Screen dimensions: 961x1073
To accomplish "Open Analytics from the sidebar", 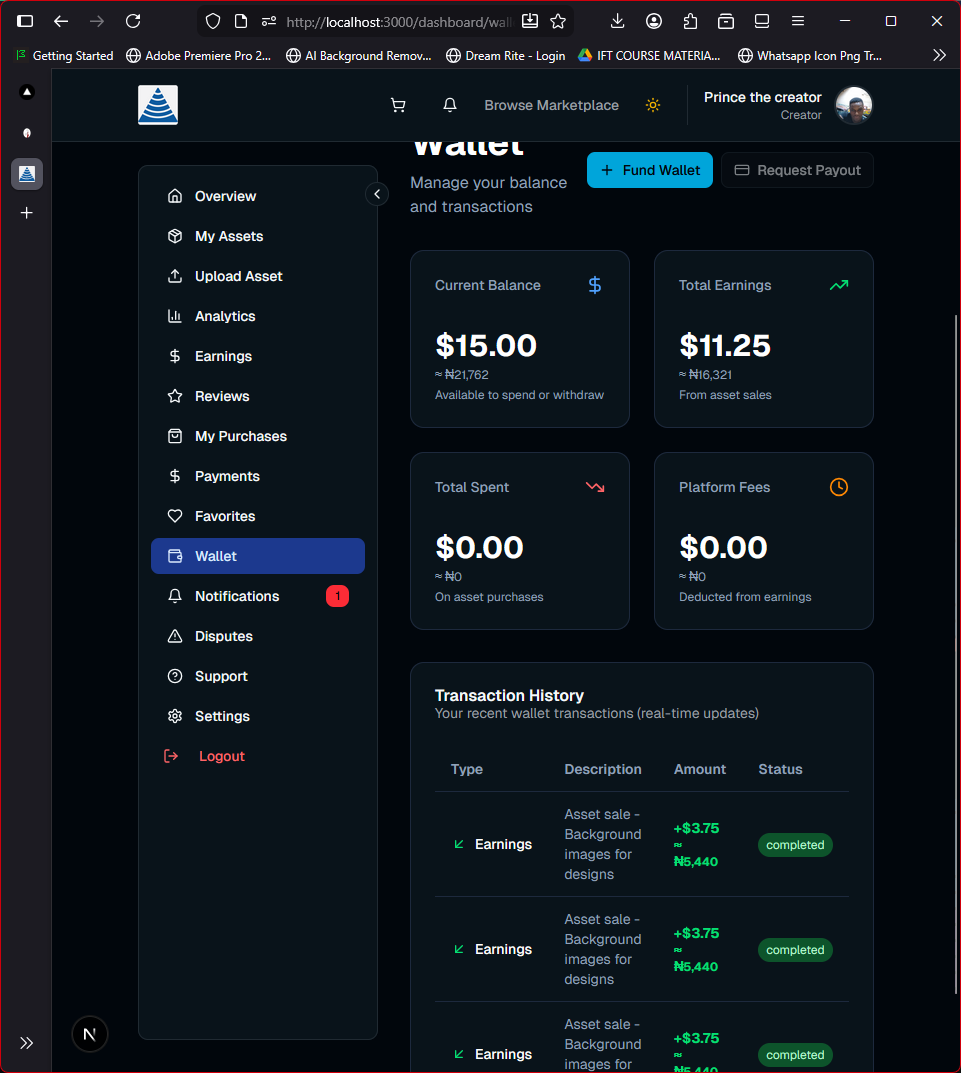I will pos(225,316).
